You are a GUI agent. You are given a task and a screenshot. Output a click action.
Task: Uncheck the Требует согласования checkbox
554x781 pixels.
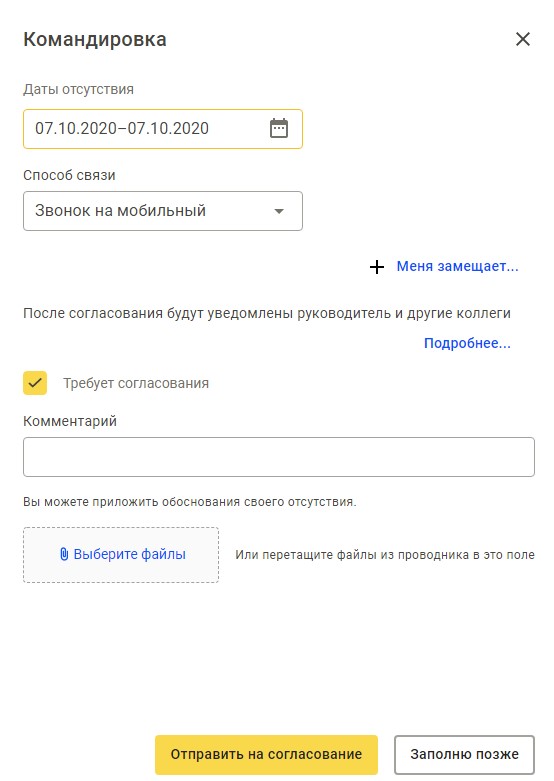(35, 383)
